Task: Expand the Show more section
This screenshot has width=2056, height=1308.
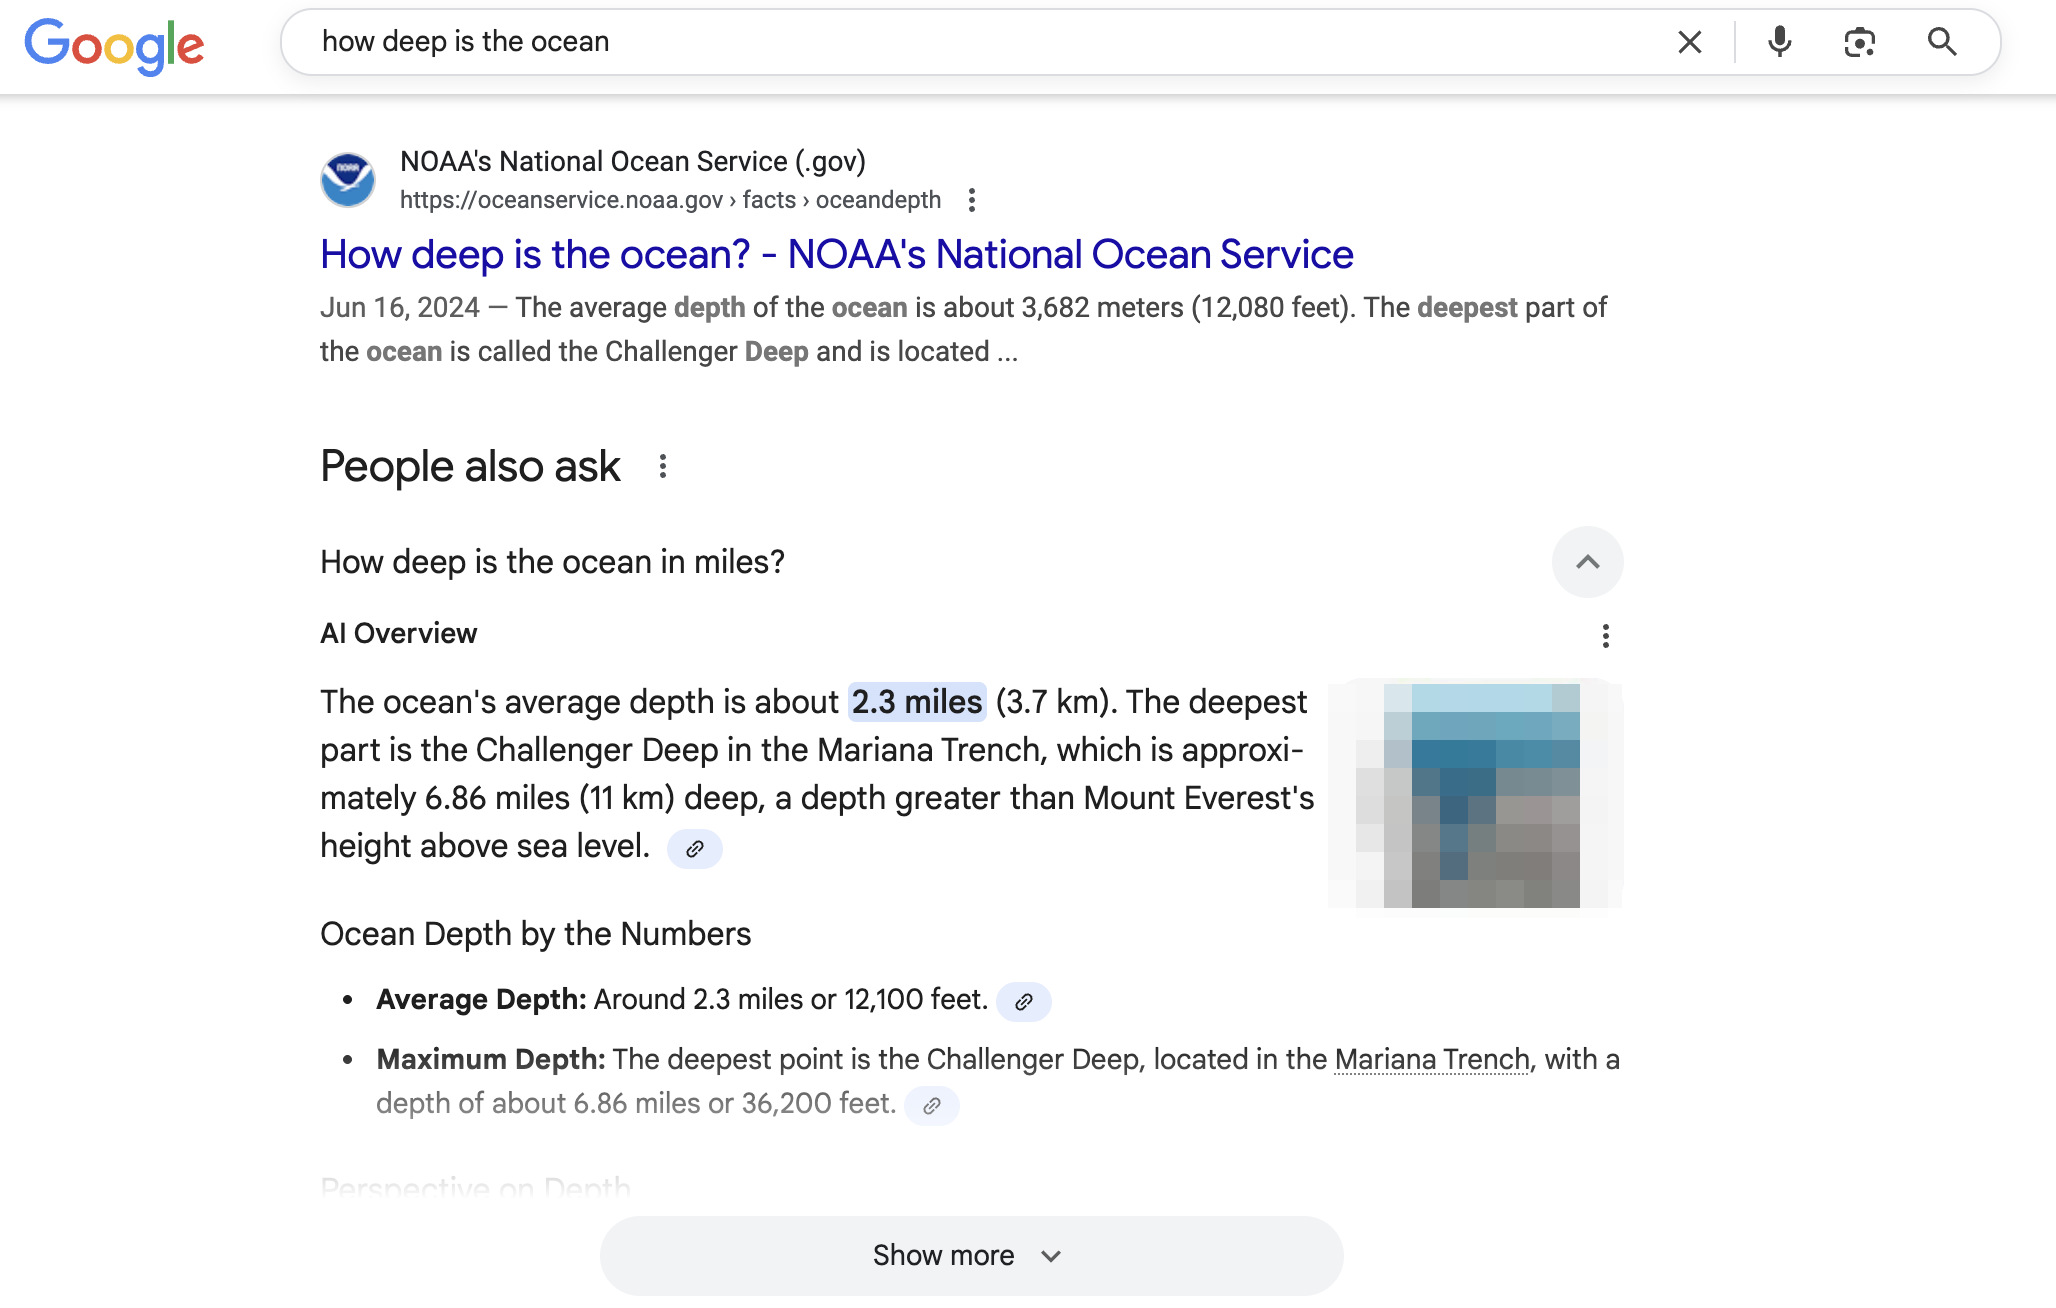Action: coord(969,1255)
